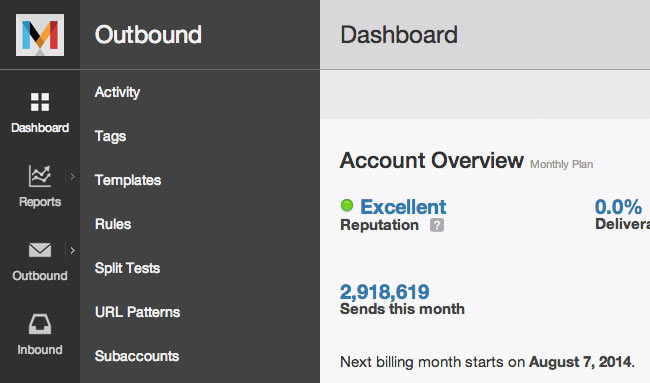
Task: Open the Inbound tray icon
Action: [x=40, y=324]
